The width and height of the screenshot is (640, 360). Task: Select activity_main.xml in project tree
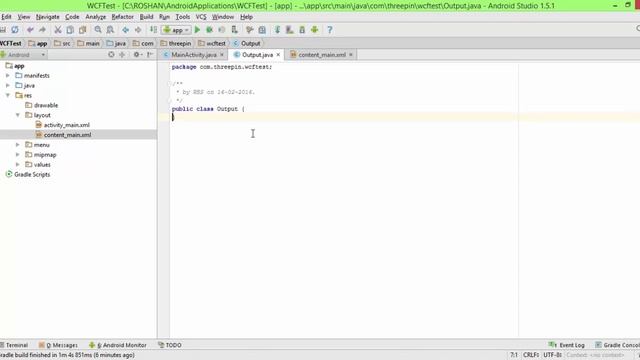click(67, 125)
